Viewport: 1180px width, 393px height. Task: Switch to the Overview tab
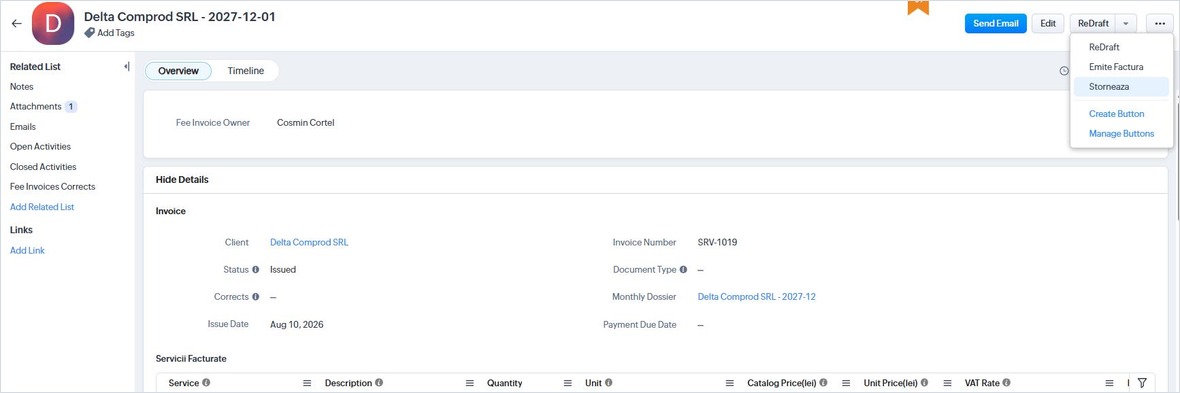(x=178, y=71)
